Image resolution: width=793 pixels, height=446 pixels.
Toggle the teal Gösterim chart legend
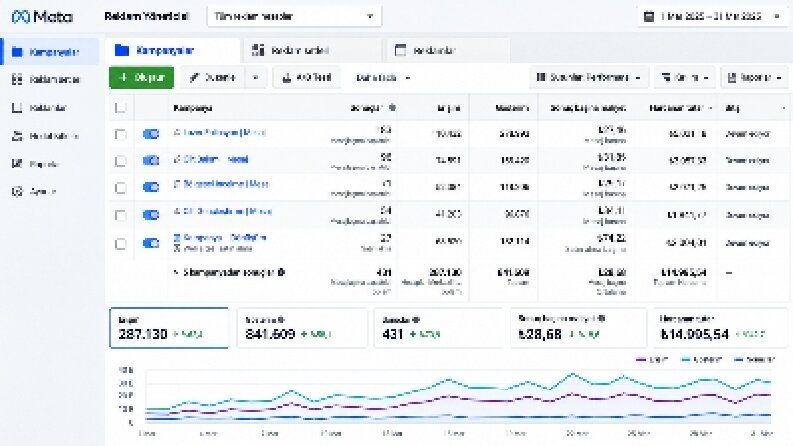coord(701,360)
